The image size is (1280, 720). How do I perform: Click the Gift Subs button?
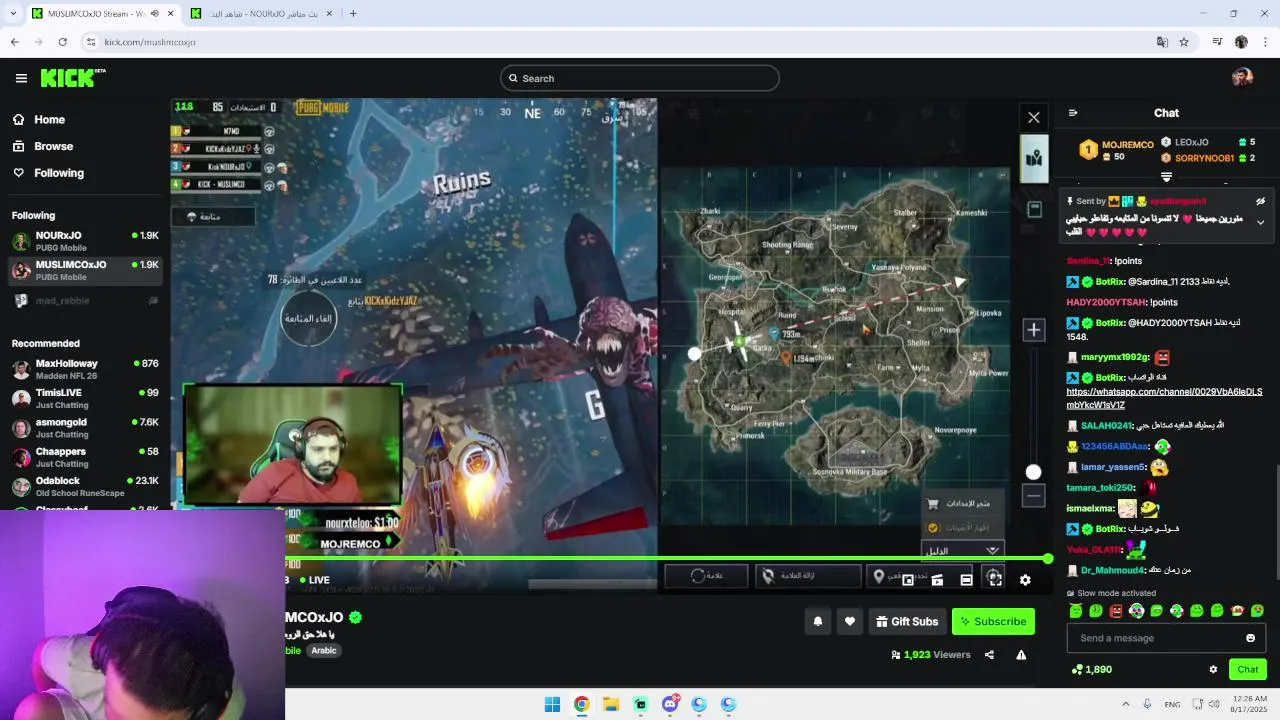(907, 621)
